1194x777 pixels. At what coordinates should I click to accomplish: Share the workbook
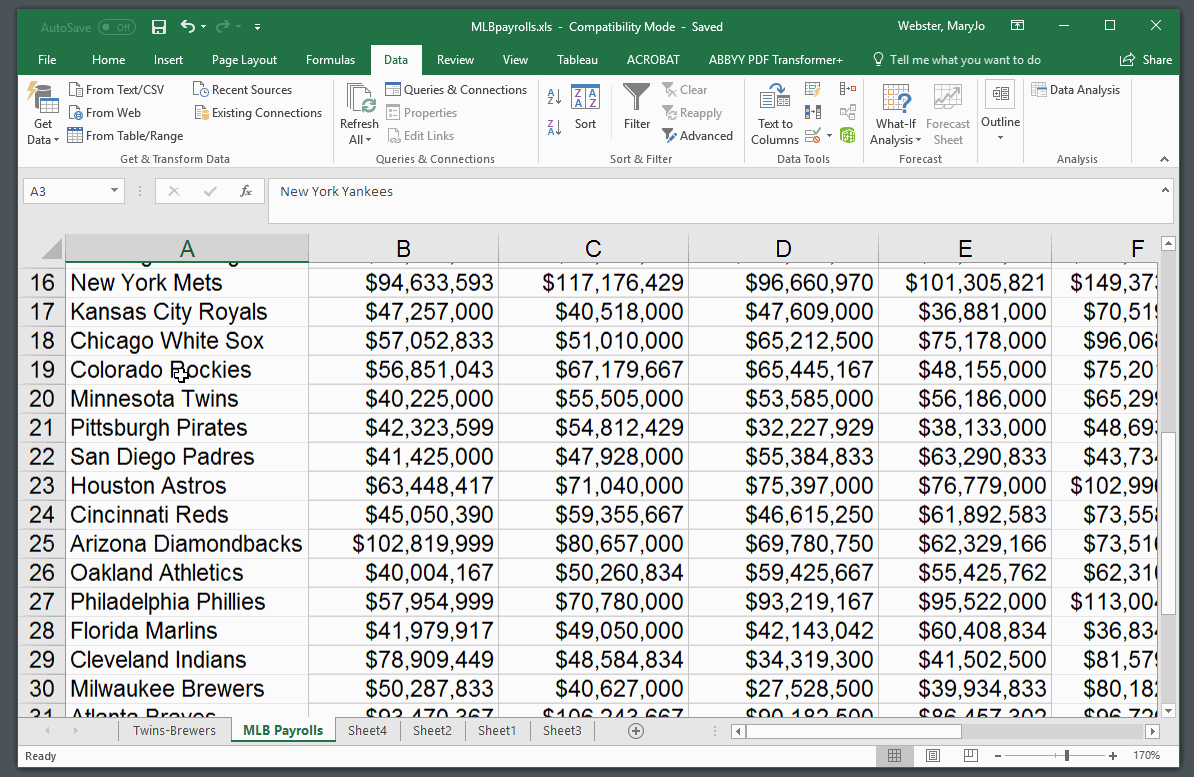coord(1146,59)
